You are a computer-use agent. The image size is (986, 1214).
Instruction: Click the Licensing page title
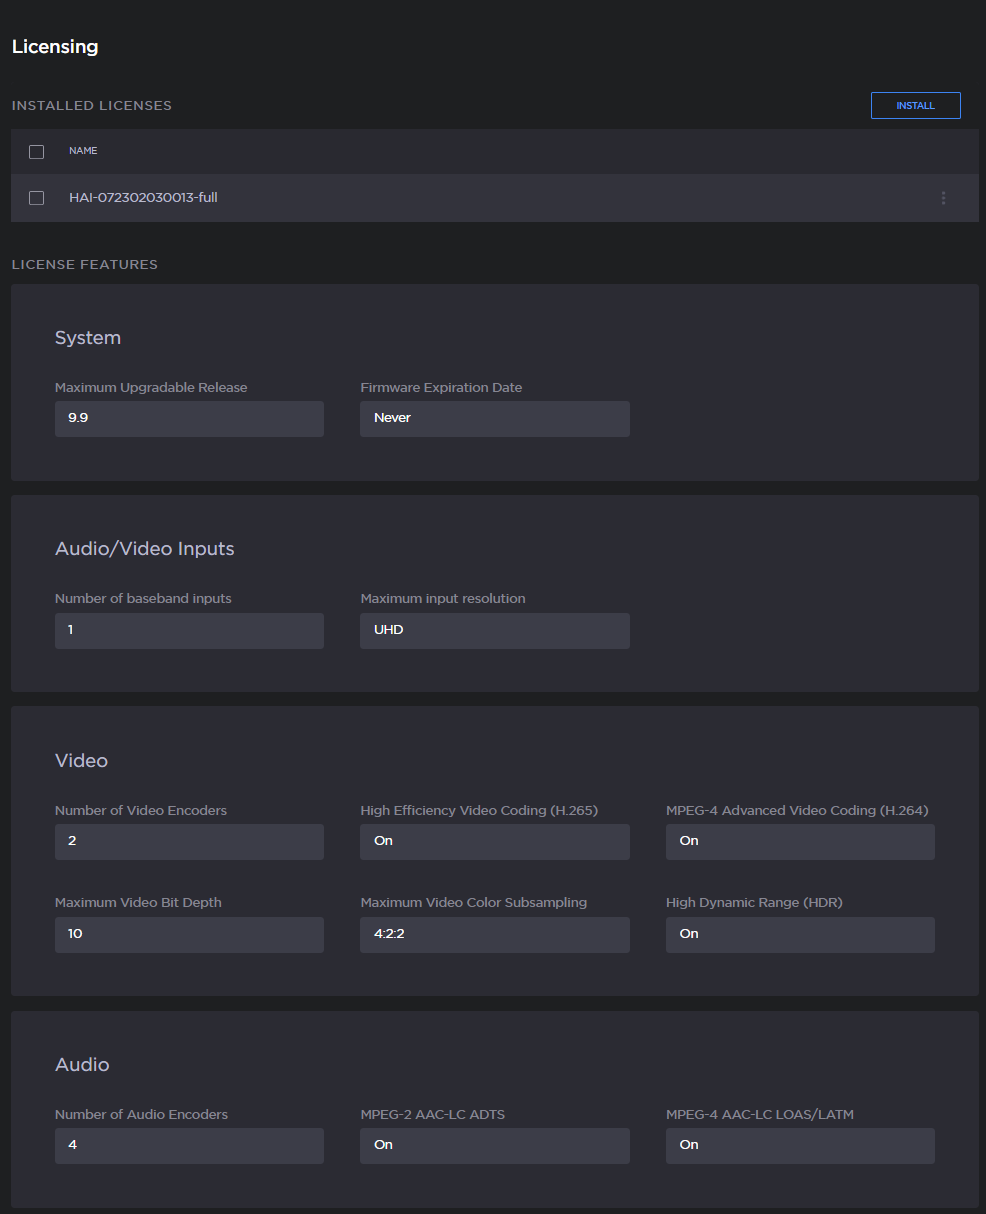(55, 47)
